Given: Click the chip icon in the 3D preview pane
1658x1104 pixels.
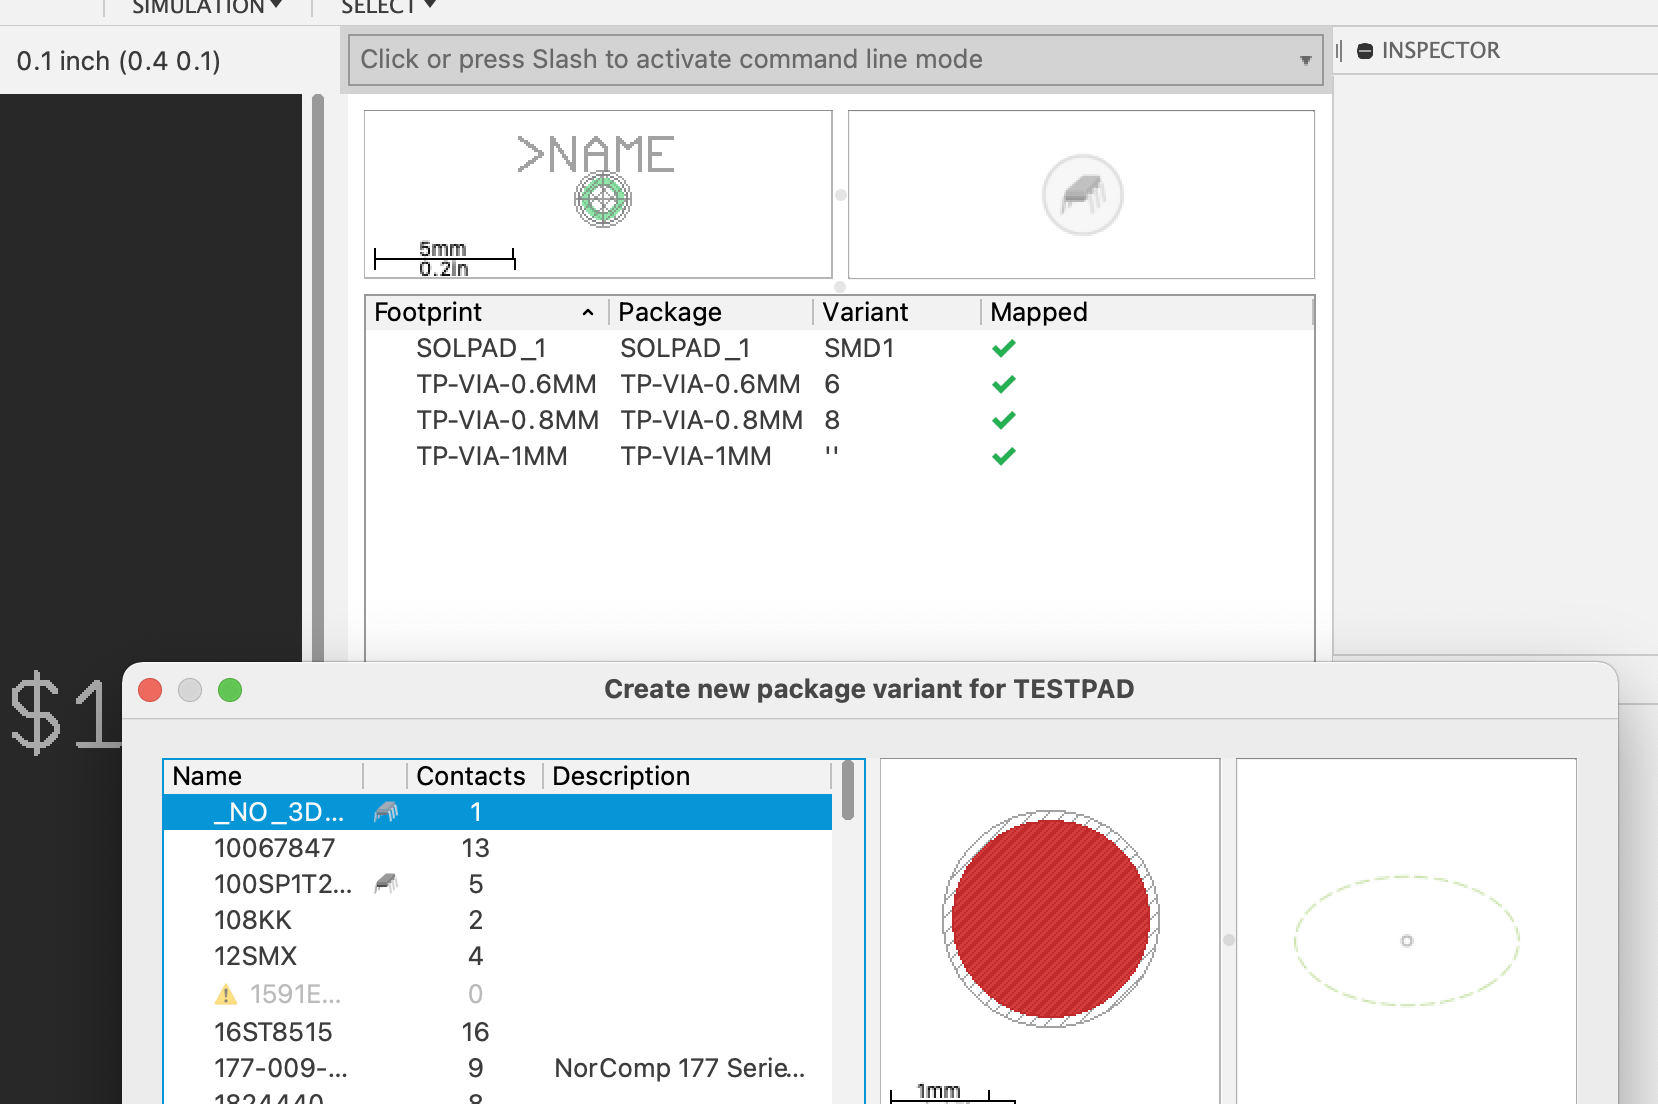Looking at the screenshot, I should point(1082,194).
